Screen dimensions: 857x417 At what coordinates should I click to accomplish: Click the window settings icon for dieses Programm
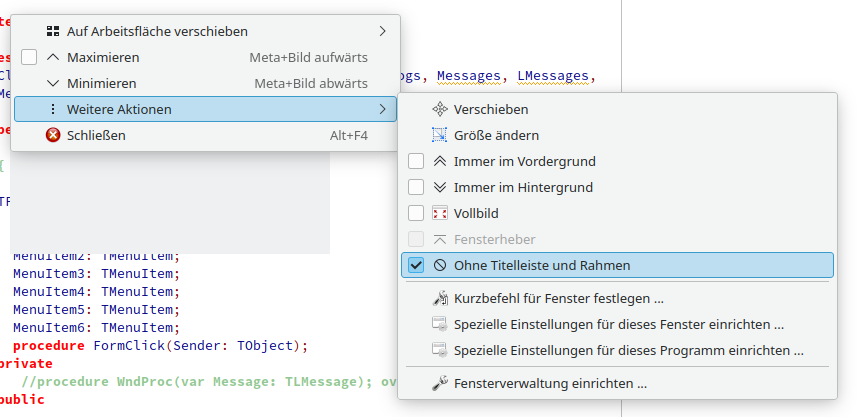point(439,350)
